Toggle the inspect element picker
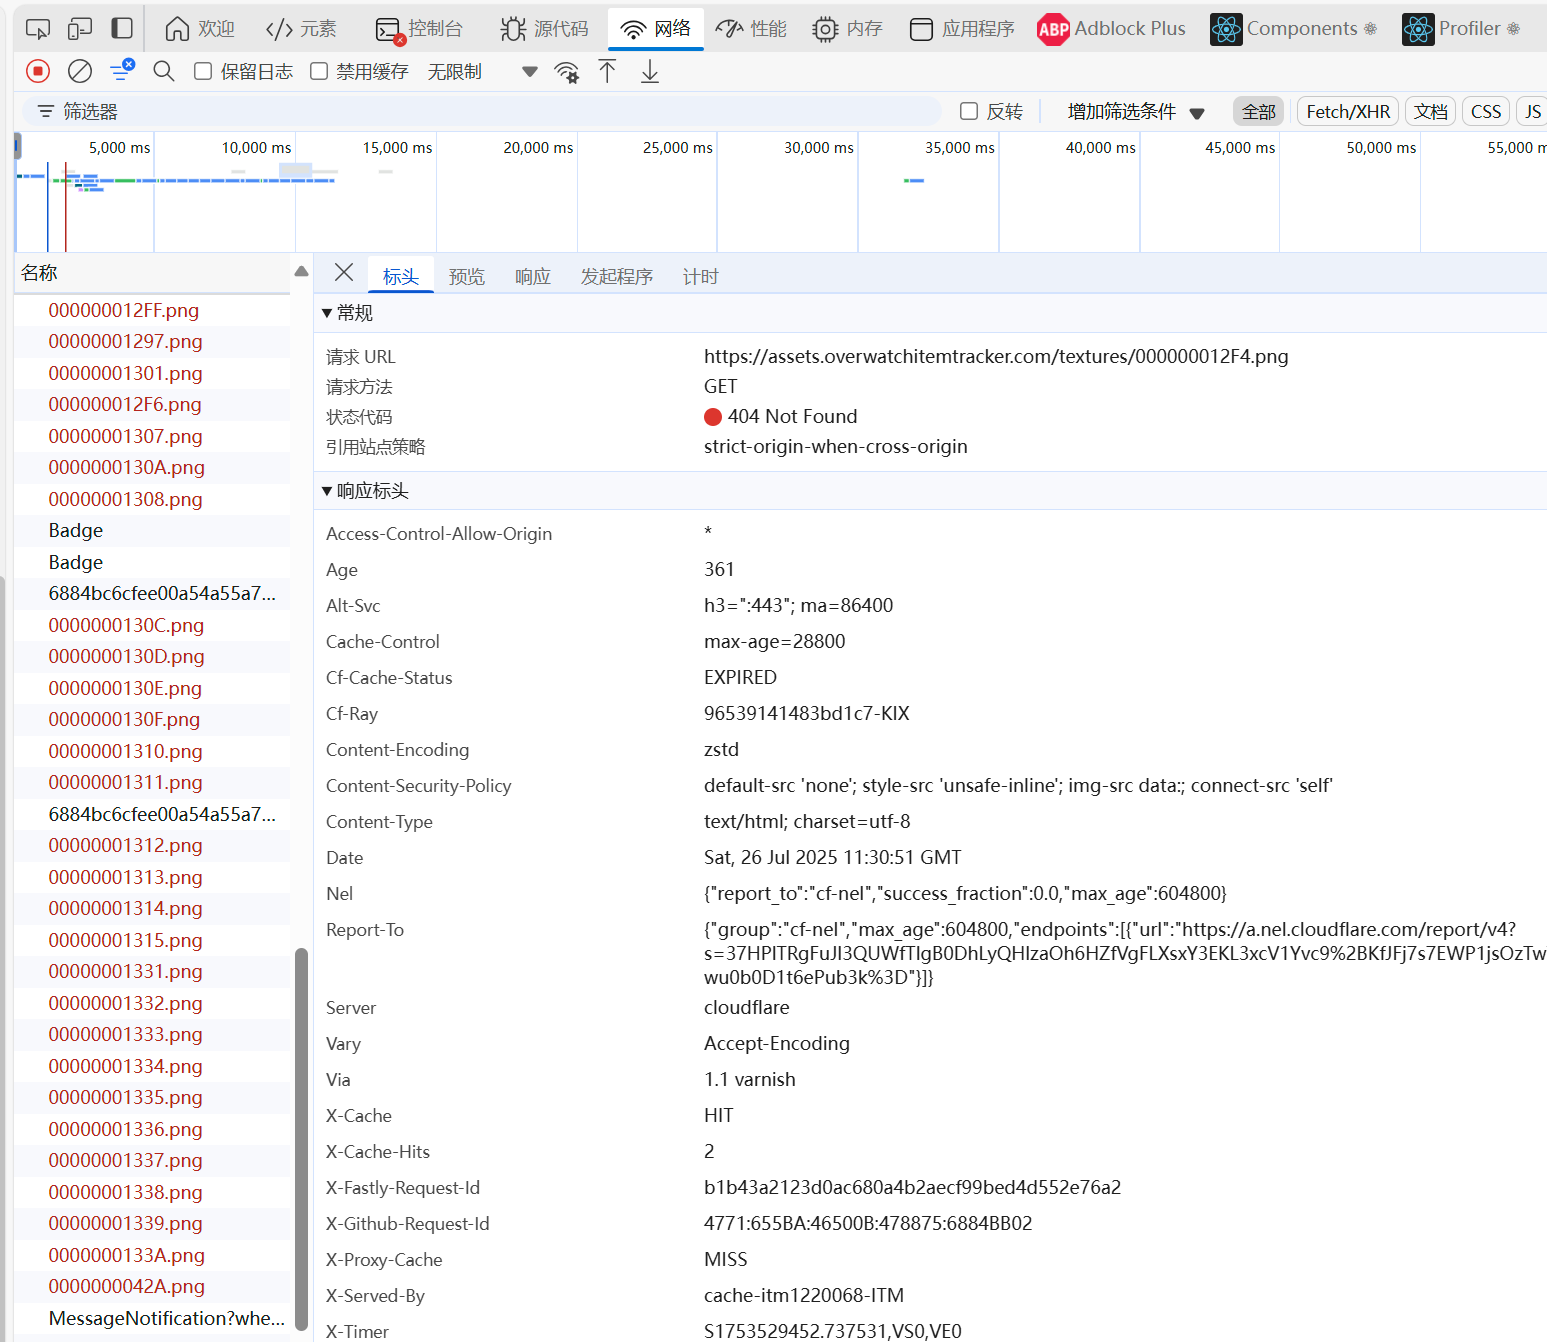 [37, 29]
